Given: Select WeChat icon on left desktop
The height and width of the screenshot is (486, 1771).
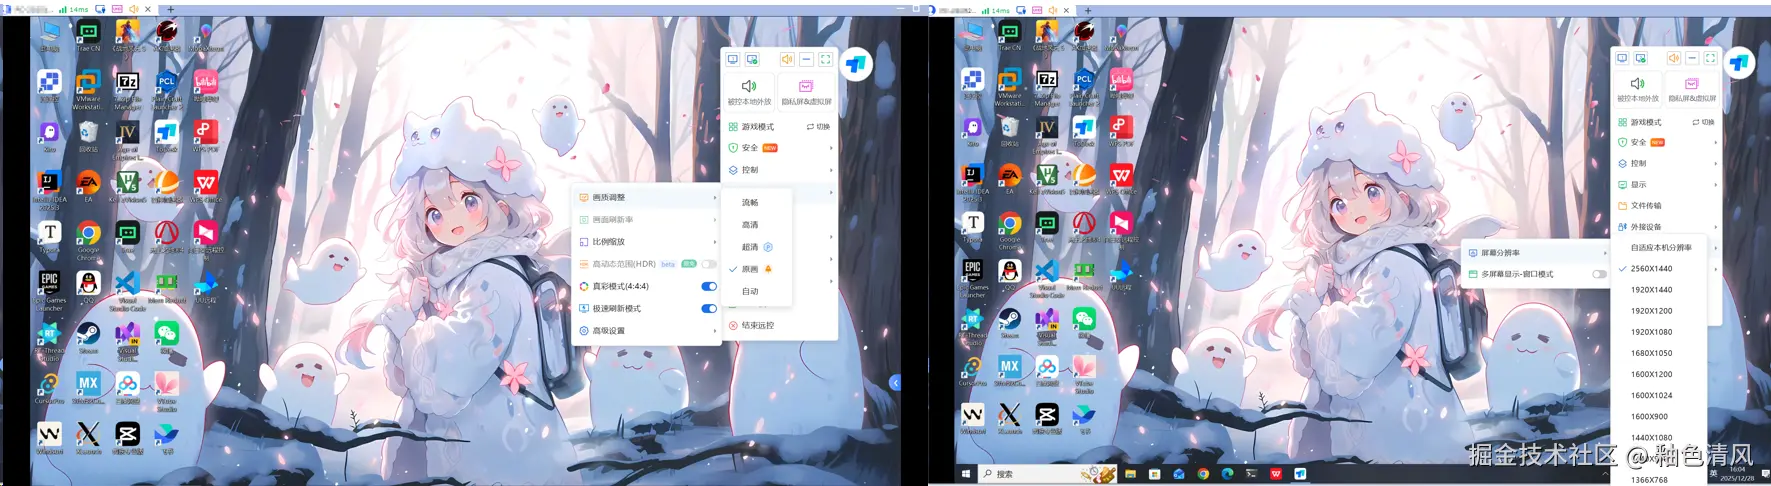Looking at the screenshot, I should 166,336.
